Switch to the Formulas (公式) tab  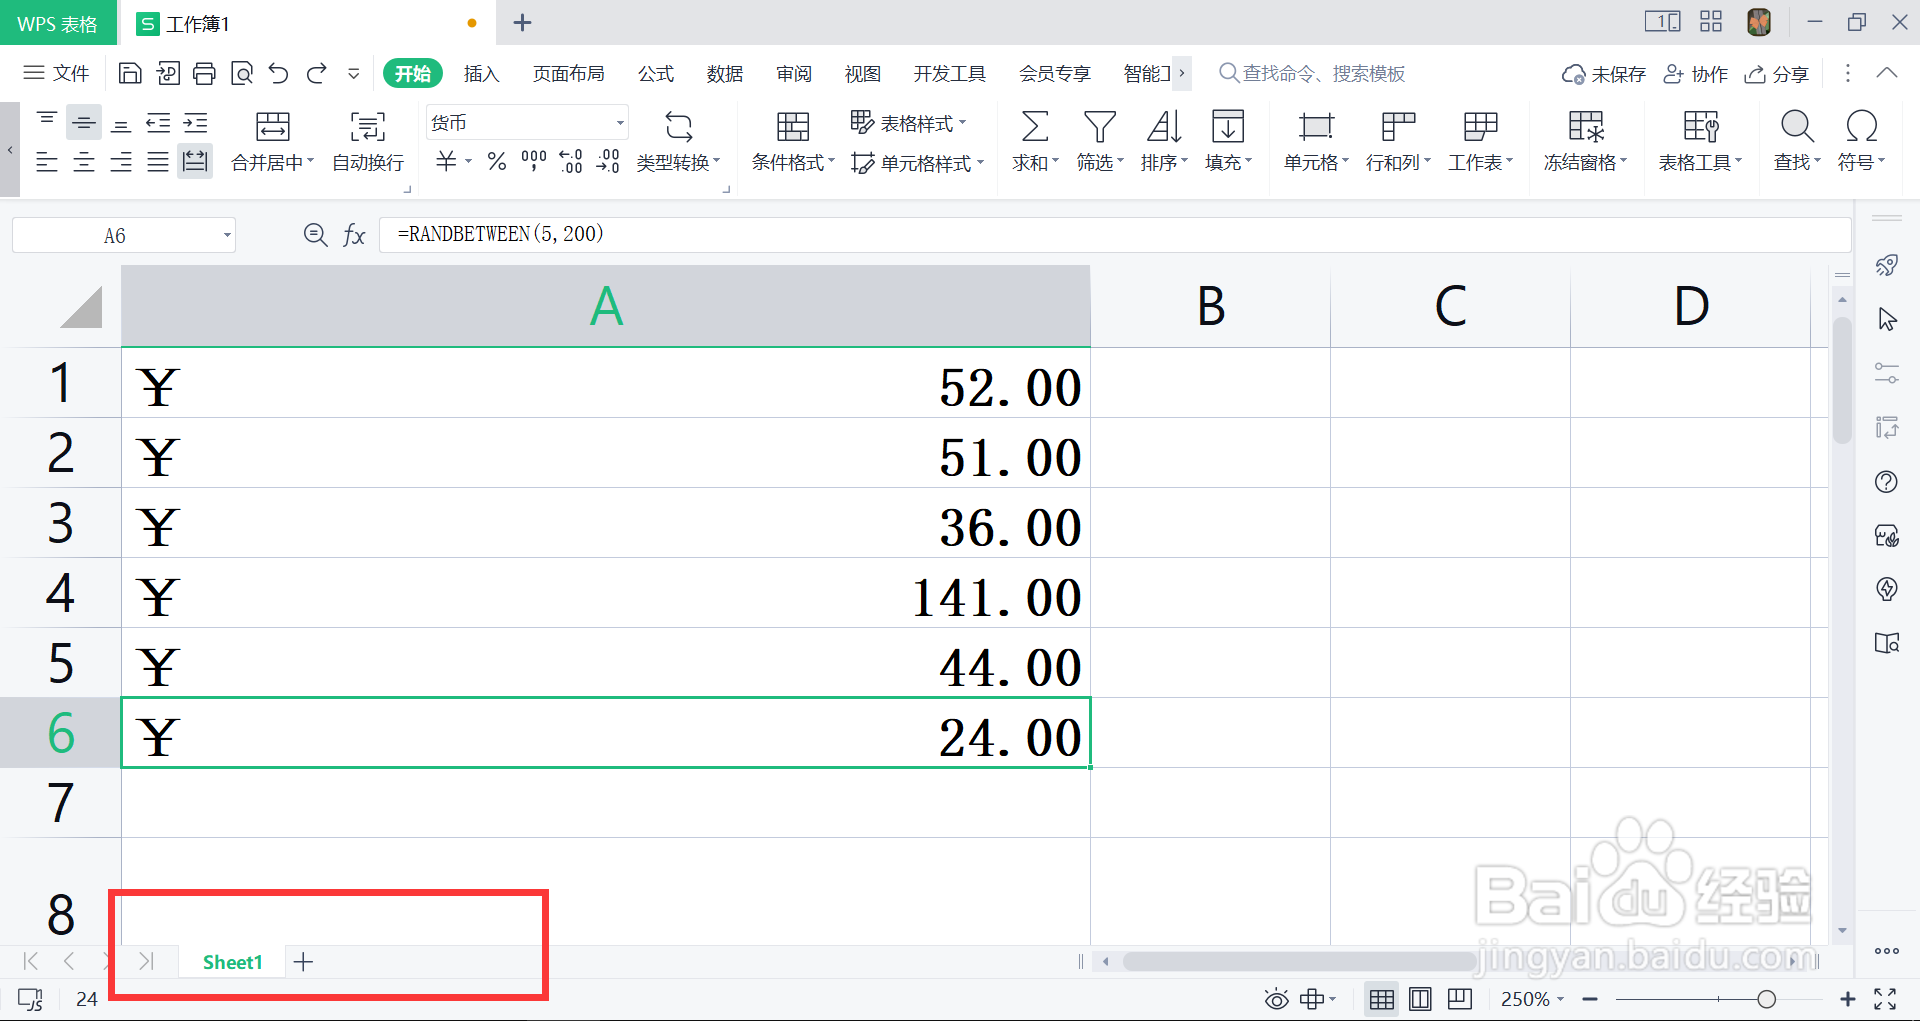click(x=656, y=74)
